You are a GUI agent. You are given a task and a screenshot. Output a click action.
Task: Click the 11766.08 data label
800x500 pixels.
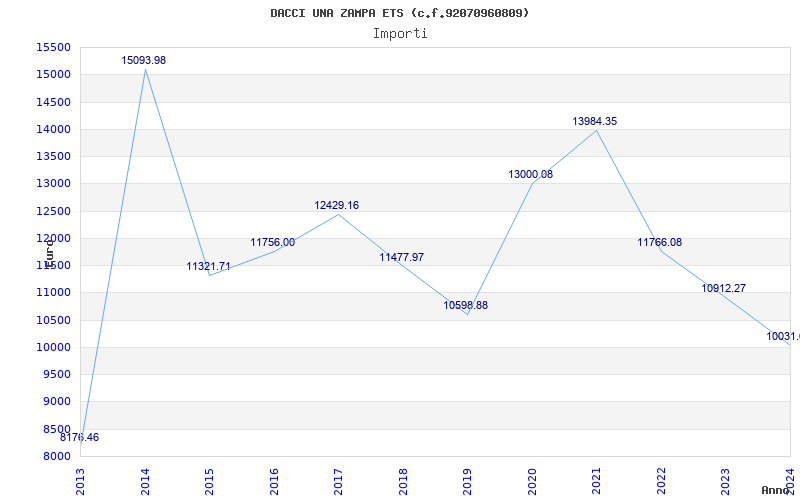tap(659, 242)
